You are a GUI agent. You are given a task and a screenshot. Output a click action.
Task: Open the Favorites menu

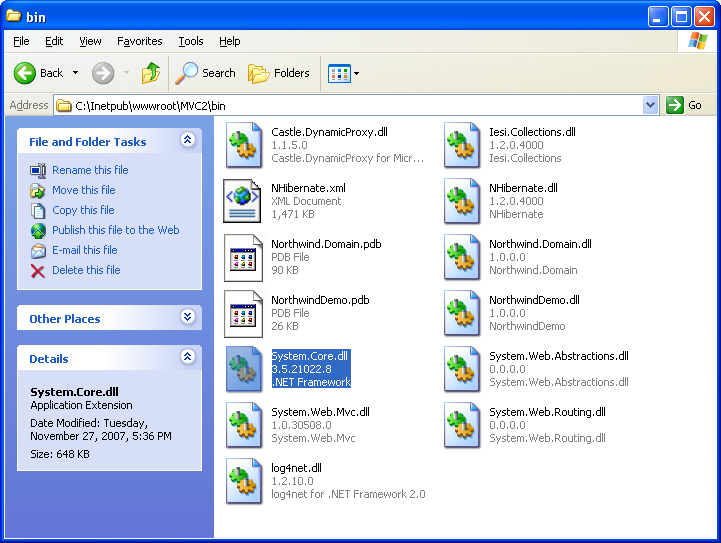[x=139, y=41]
